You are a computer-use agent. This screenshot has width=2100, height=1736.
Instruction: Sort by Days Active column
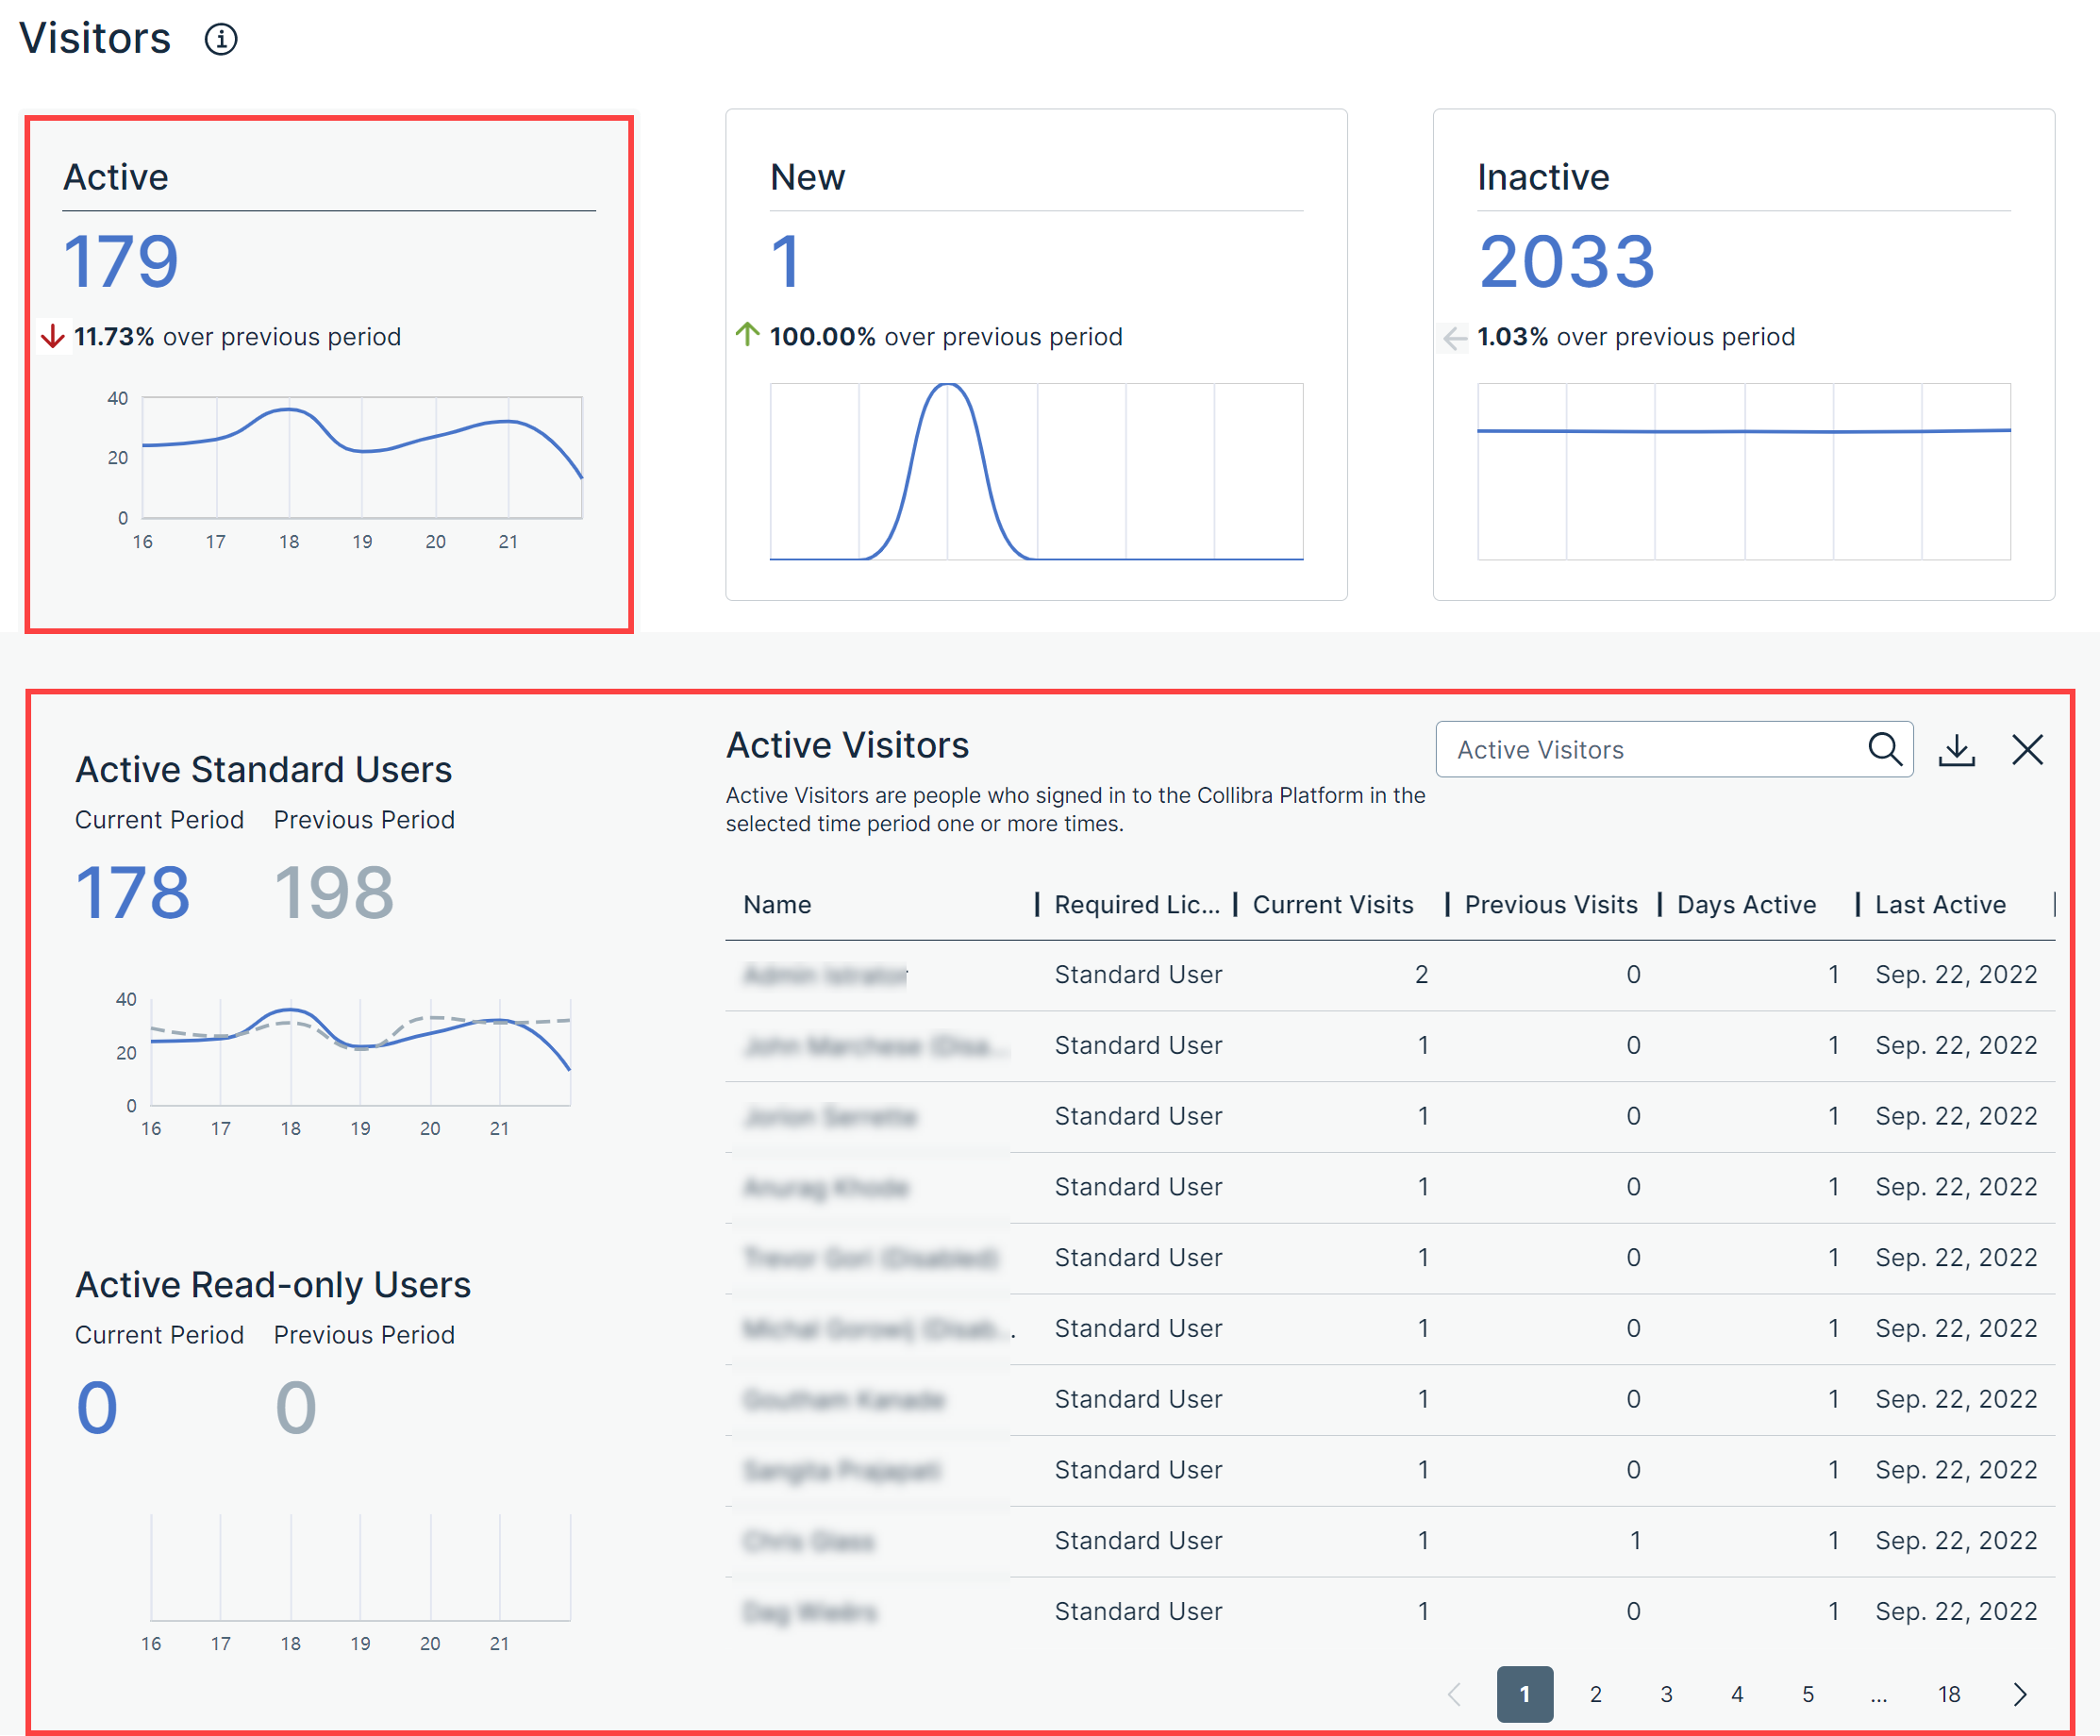(x=1746, y=904)
